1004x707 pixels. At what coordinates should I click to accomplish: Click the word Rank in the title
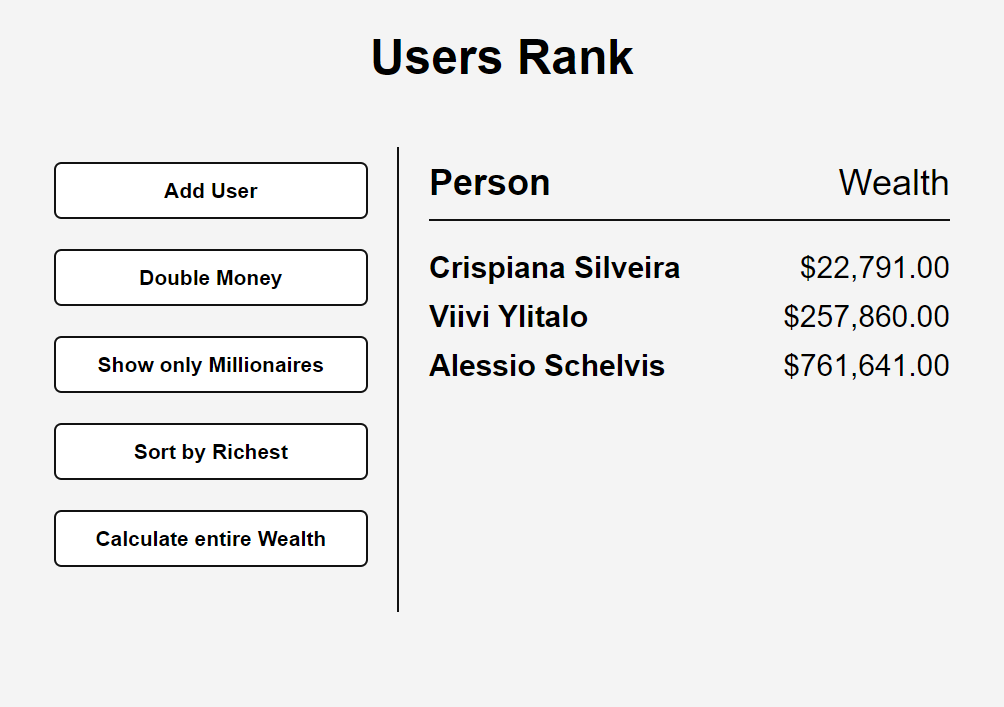coord(575,57)
